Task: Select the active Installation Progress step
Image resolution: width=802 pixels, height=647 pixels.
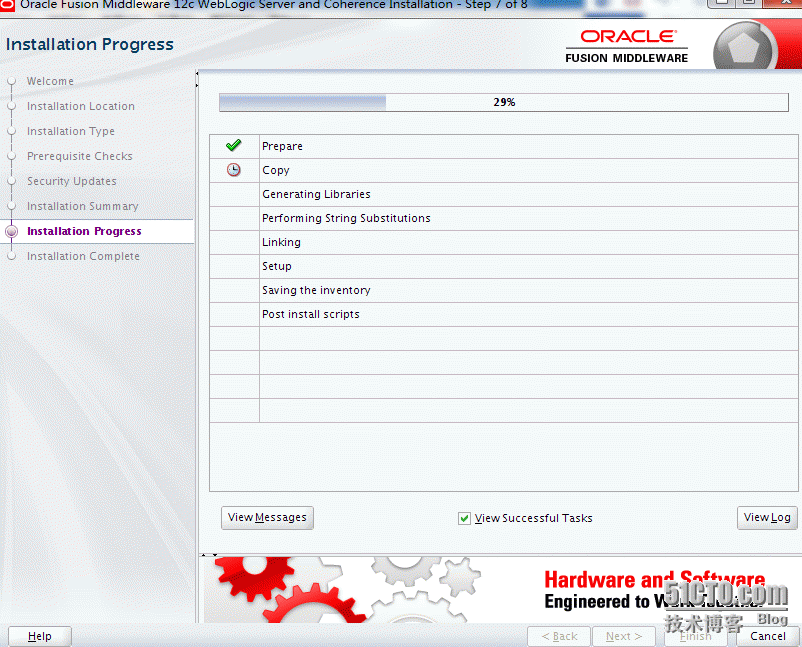Action: (84, 231)
